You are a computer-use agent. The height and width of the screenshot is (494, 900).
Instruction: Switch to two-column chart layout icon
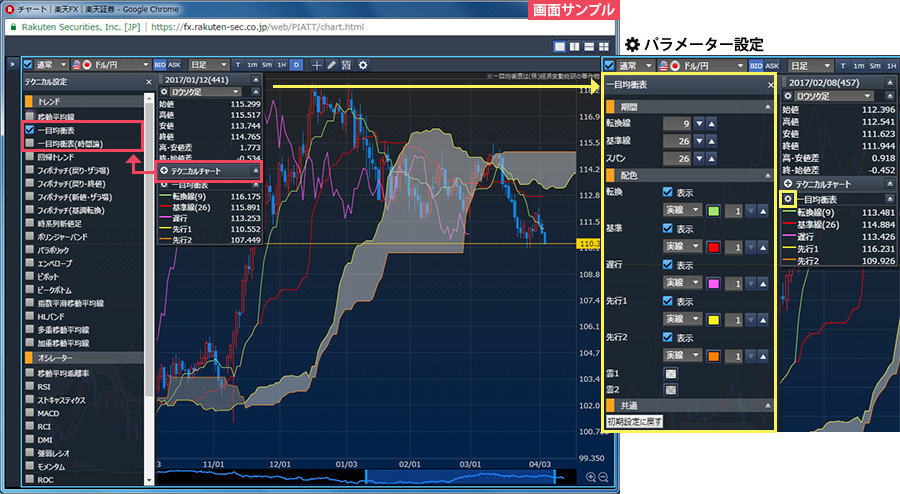point(575,46)
